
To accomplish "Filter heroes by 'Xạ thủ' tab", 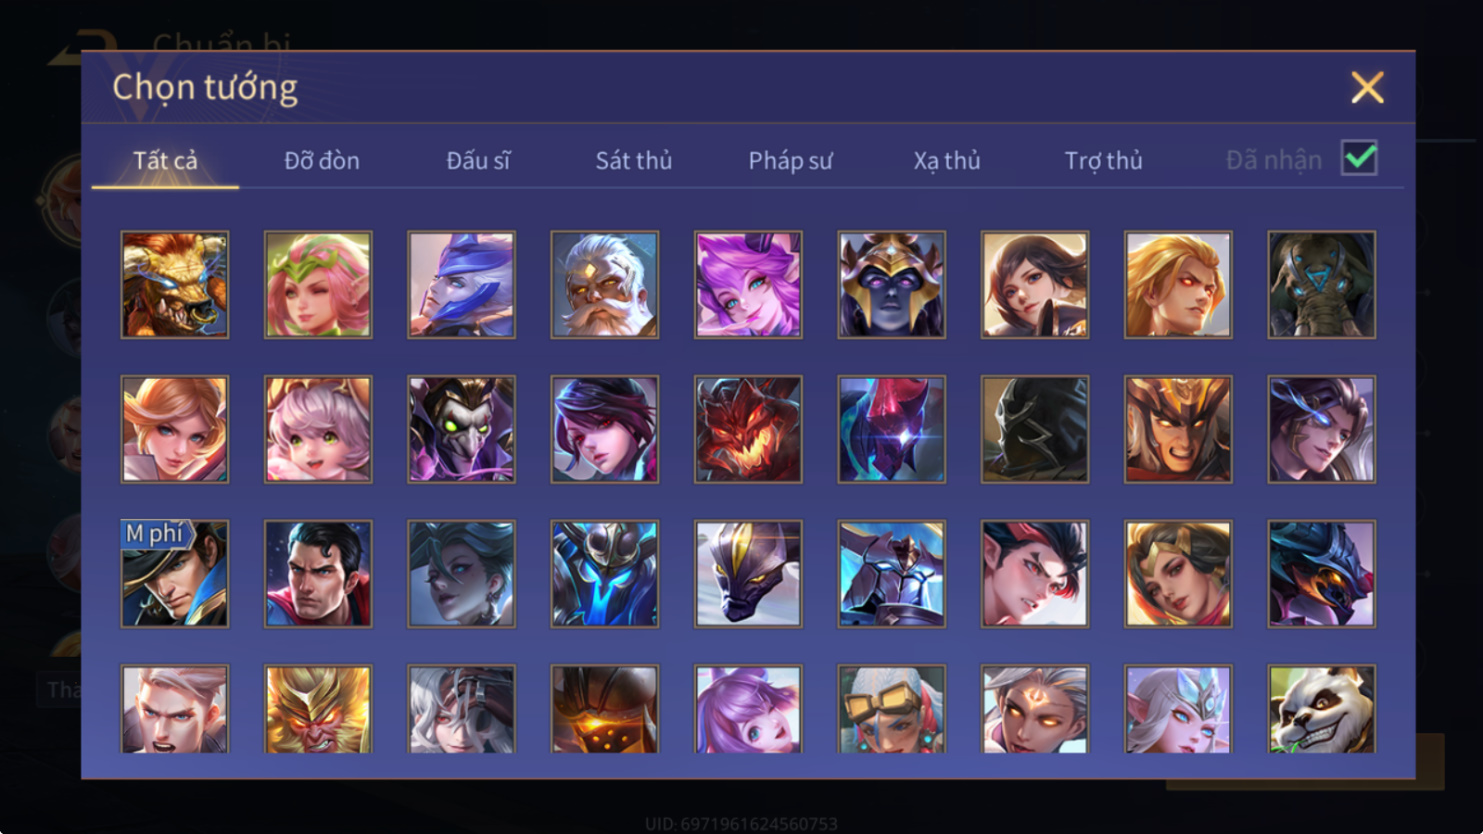I will pyautogui.click(x=946, y=160).
